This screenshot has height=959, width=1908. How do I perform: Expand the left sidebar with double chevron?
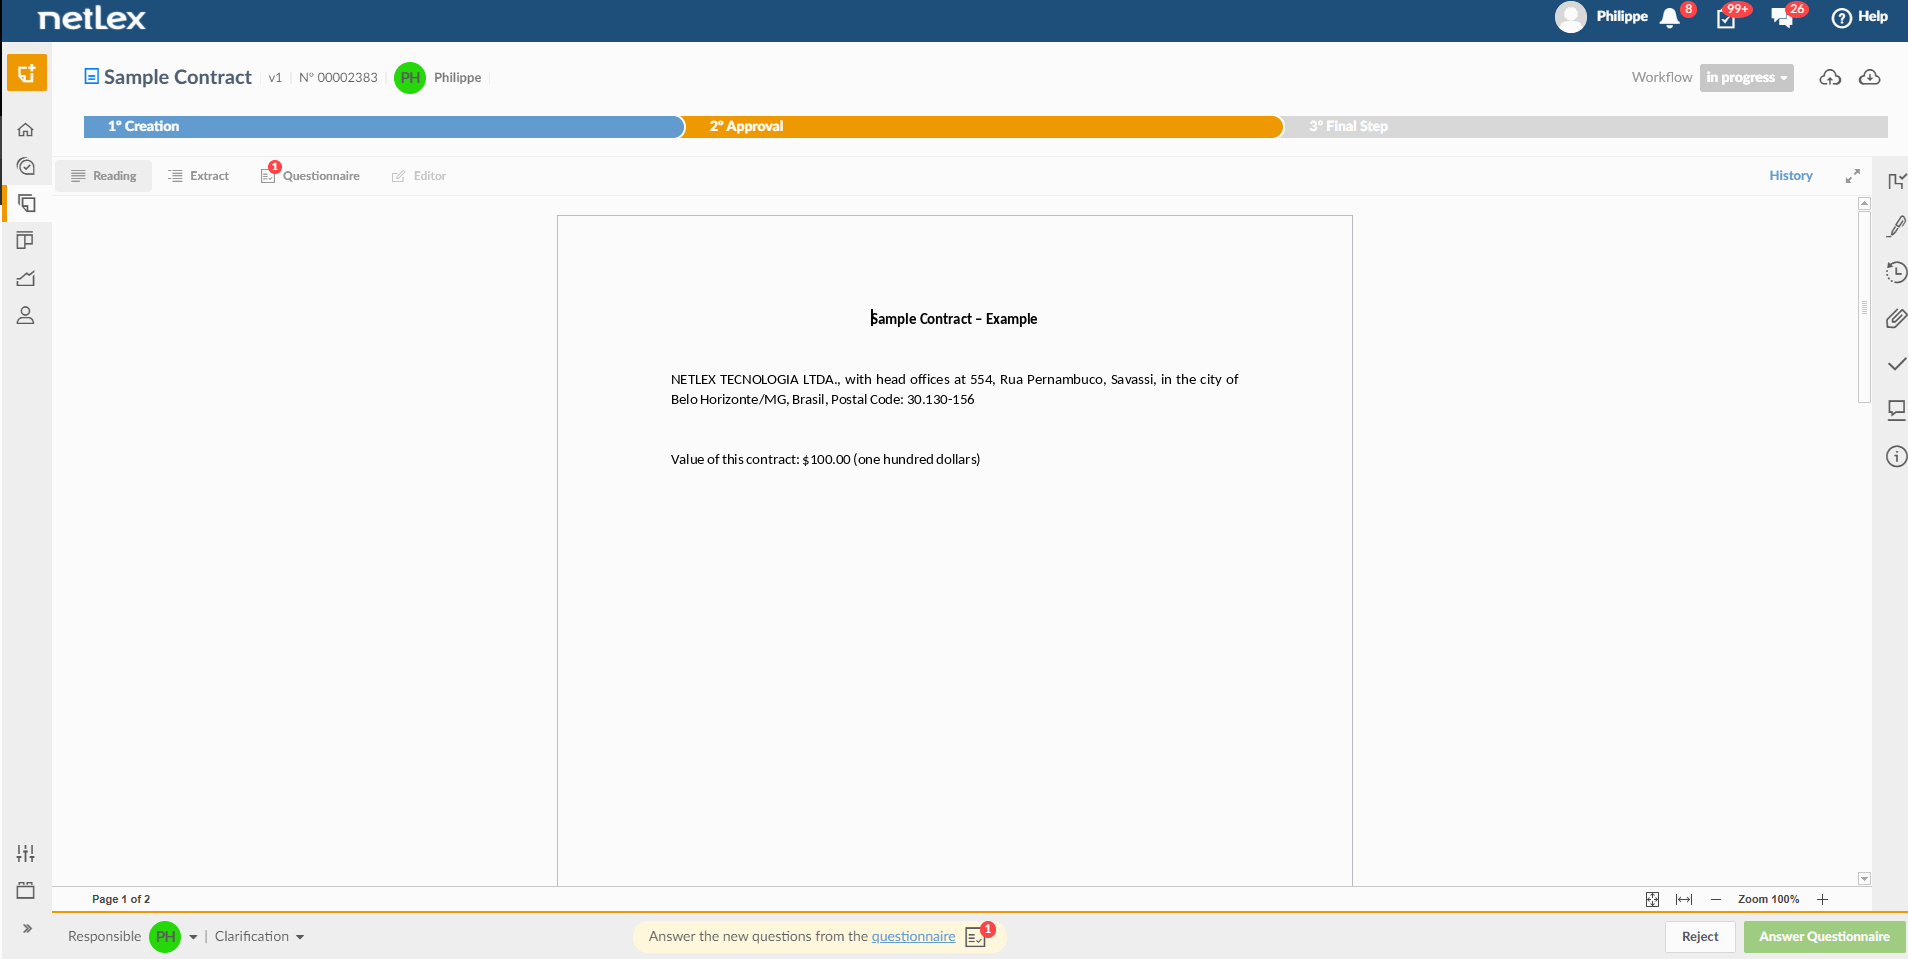[27, 928]
